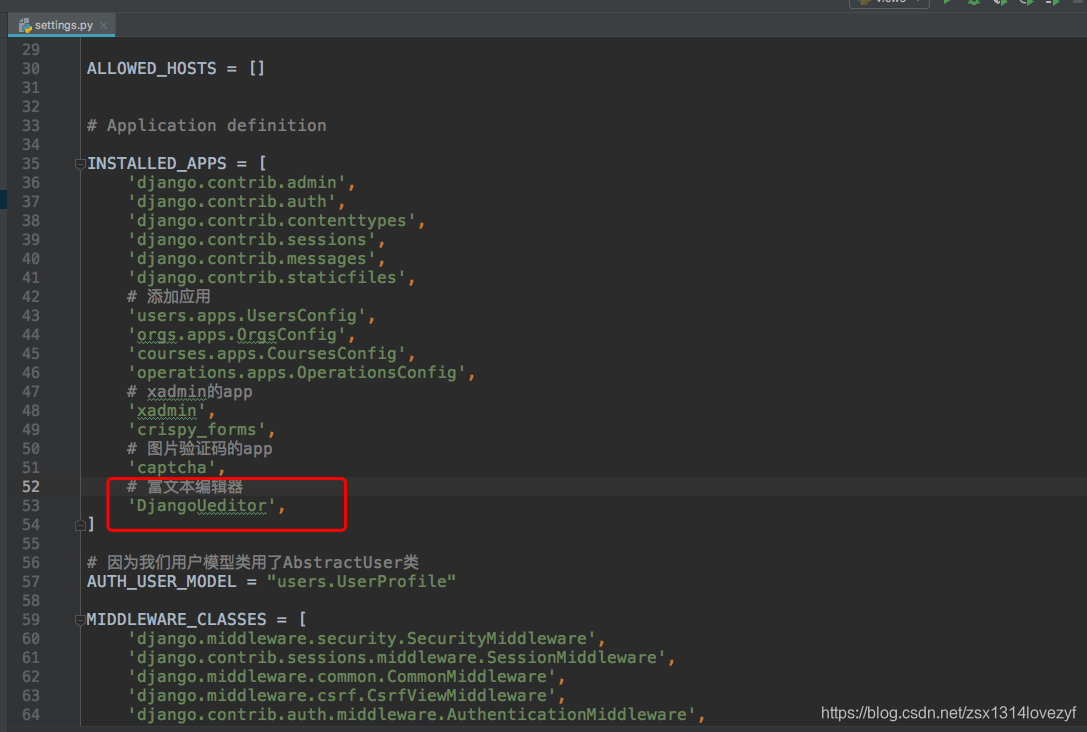Select the settings.py editor tab

62,25
